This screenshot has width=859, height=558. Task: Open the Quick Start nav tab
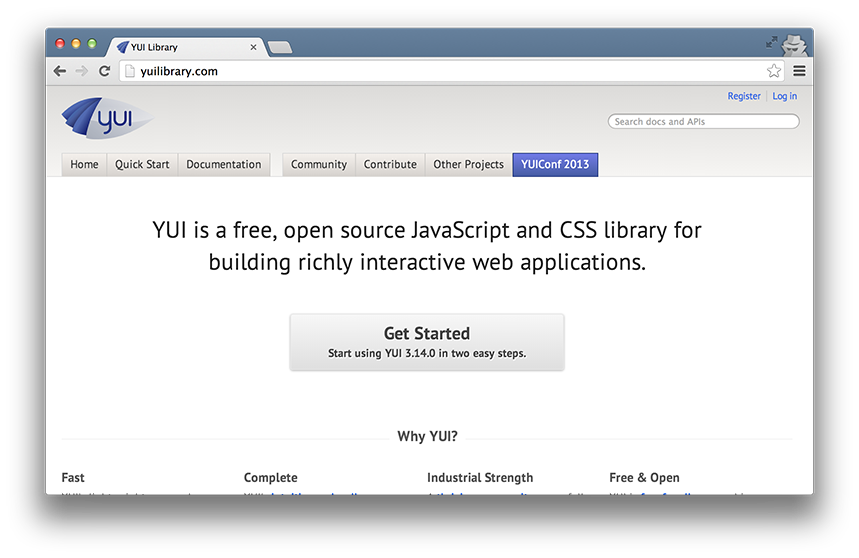[x=142, y=164]
